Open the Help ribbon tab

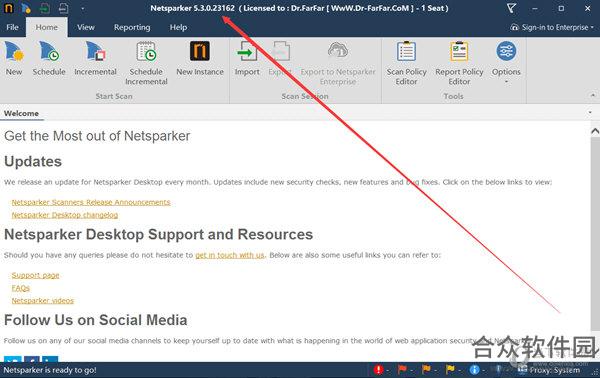(178, 27)
